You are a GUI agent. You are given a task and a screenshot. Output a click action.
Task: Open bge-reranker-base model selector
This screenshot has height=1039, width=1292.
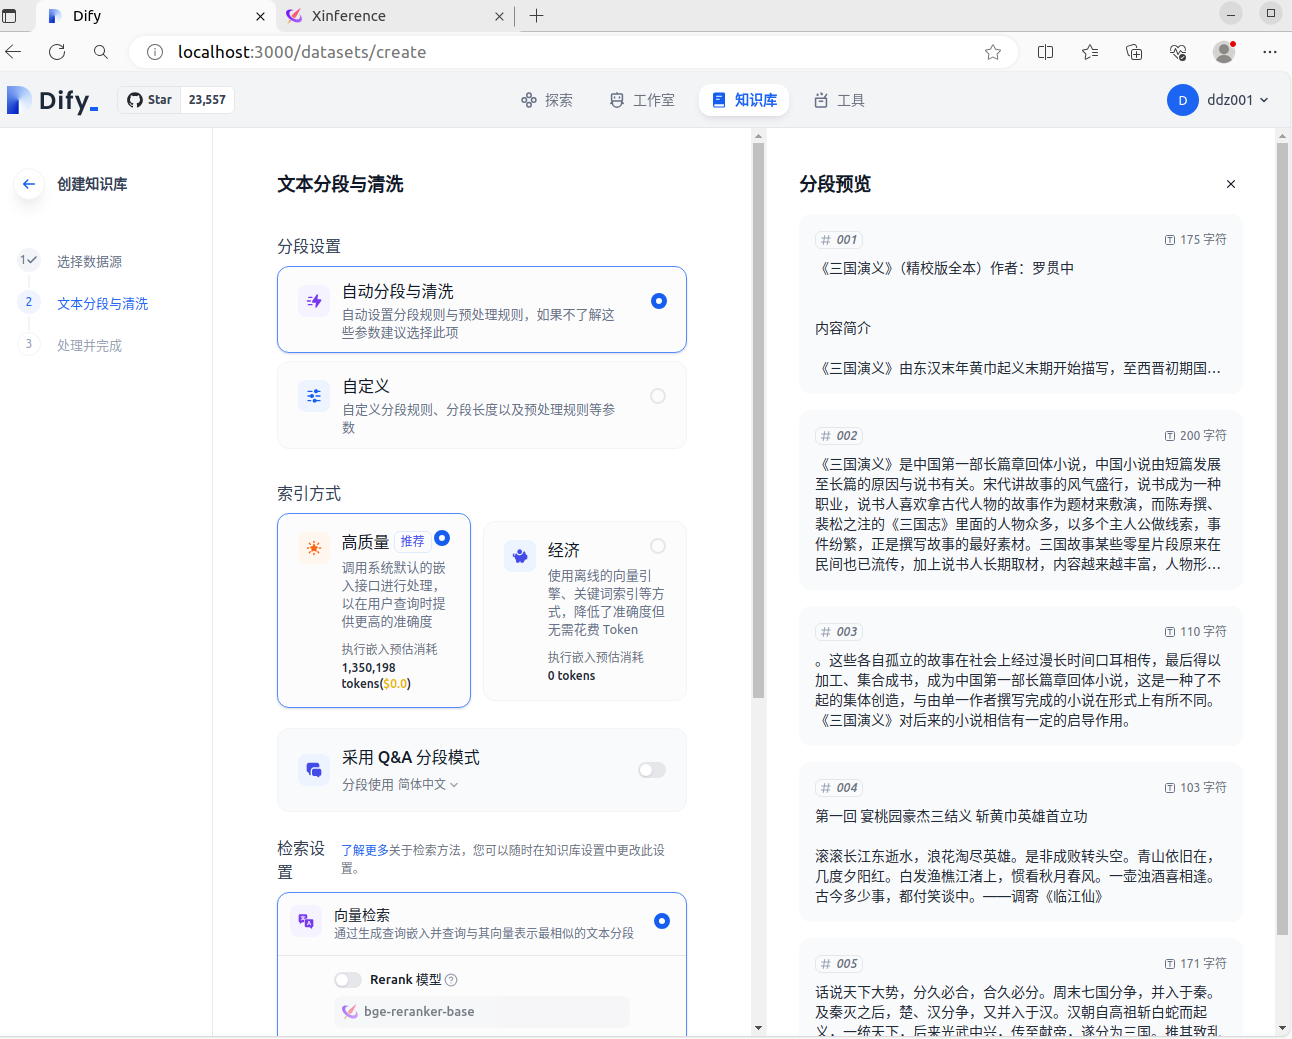[x=482, y=1012]
